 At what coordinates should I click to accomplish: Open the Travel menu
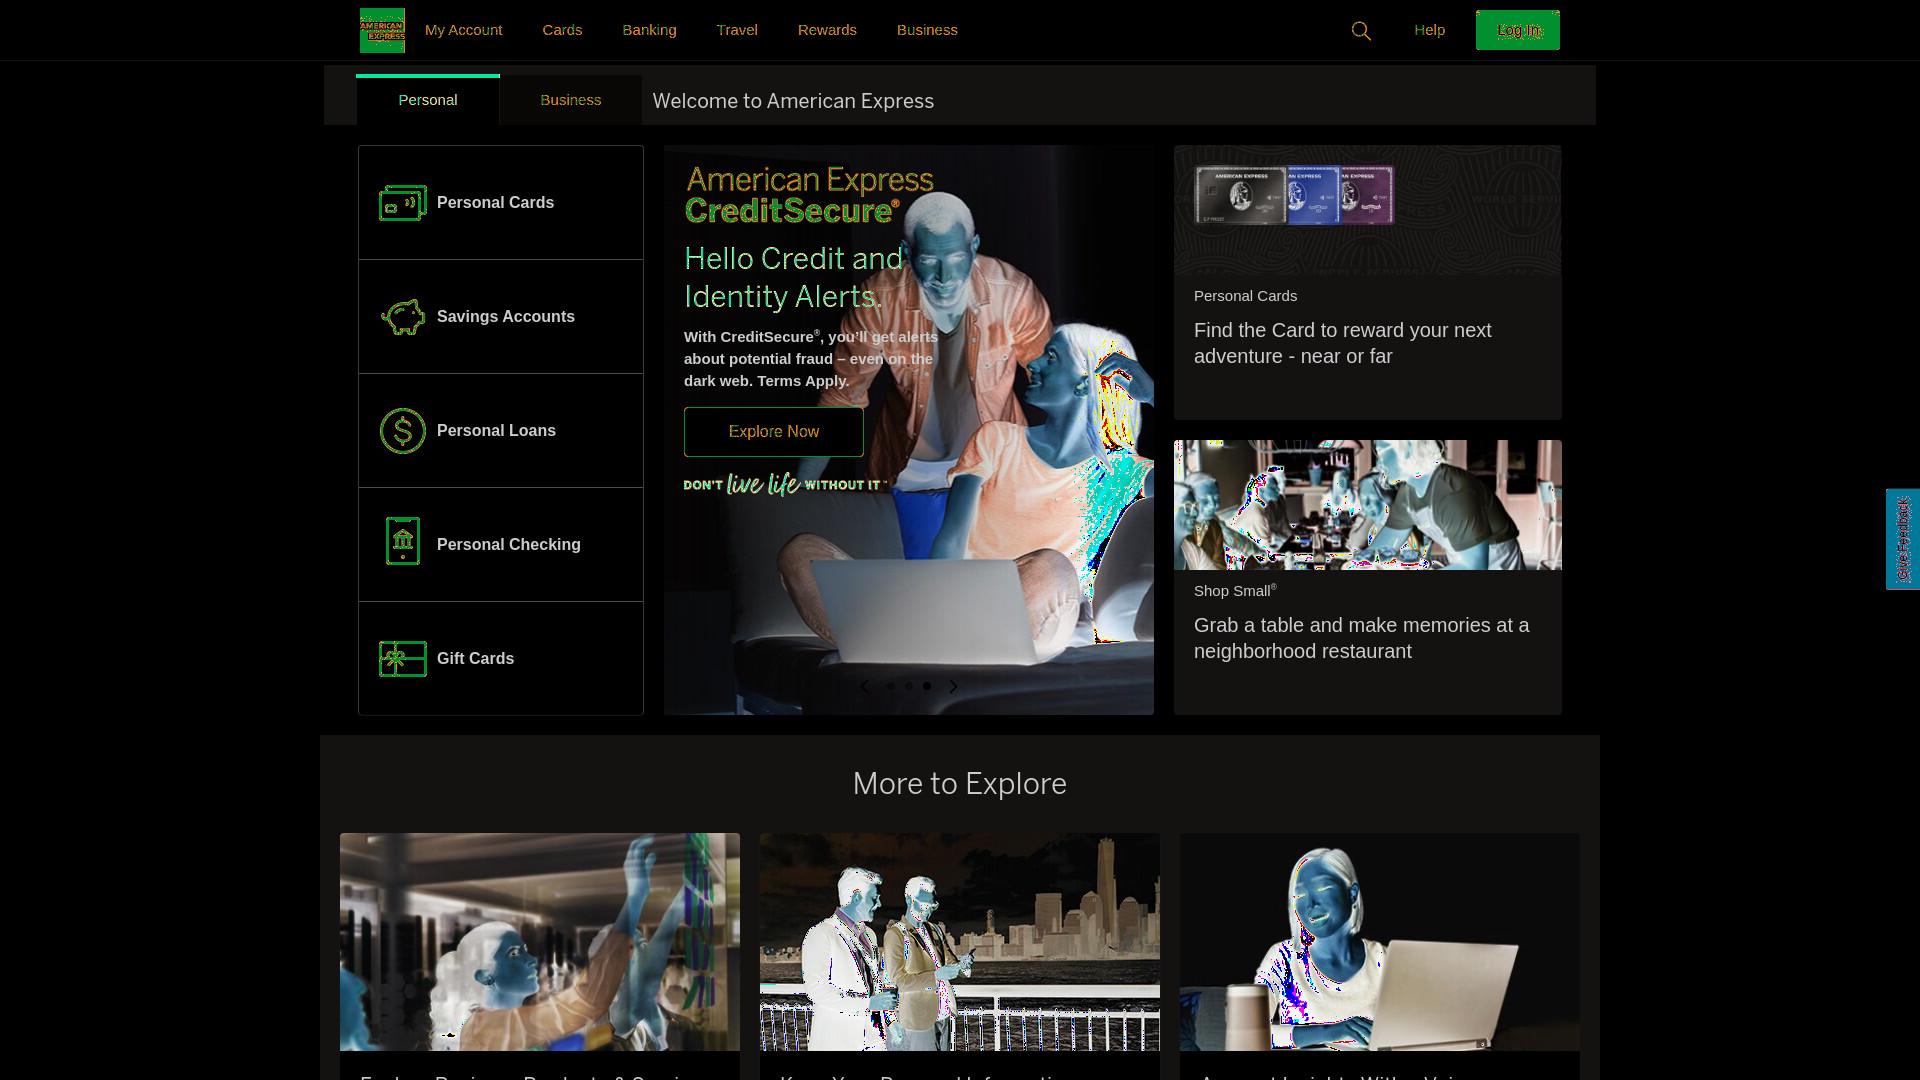737,30
